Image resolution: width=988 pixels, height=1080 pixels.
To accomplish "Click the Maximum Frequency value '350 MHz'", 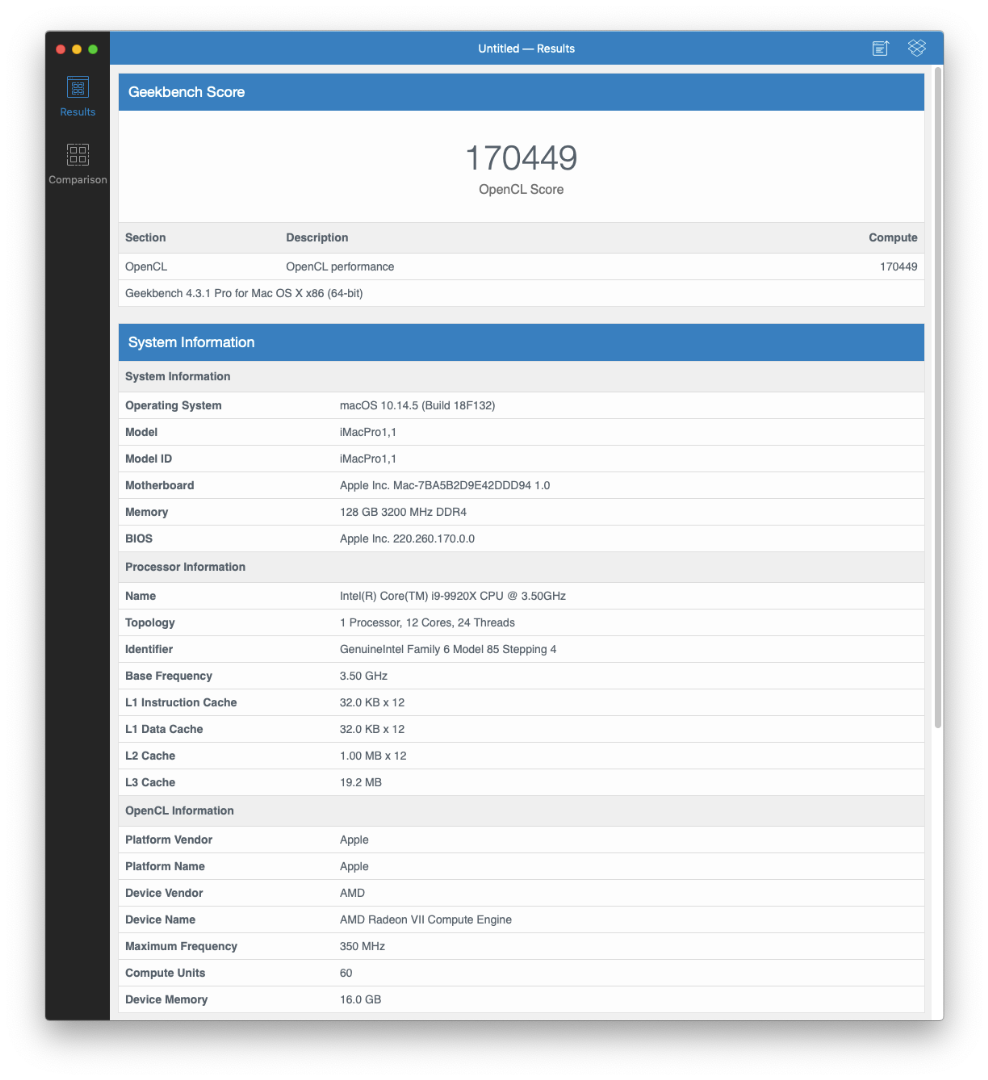I will [x=362, y=946].
